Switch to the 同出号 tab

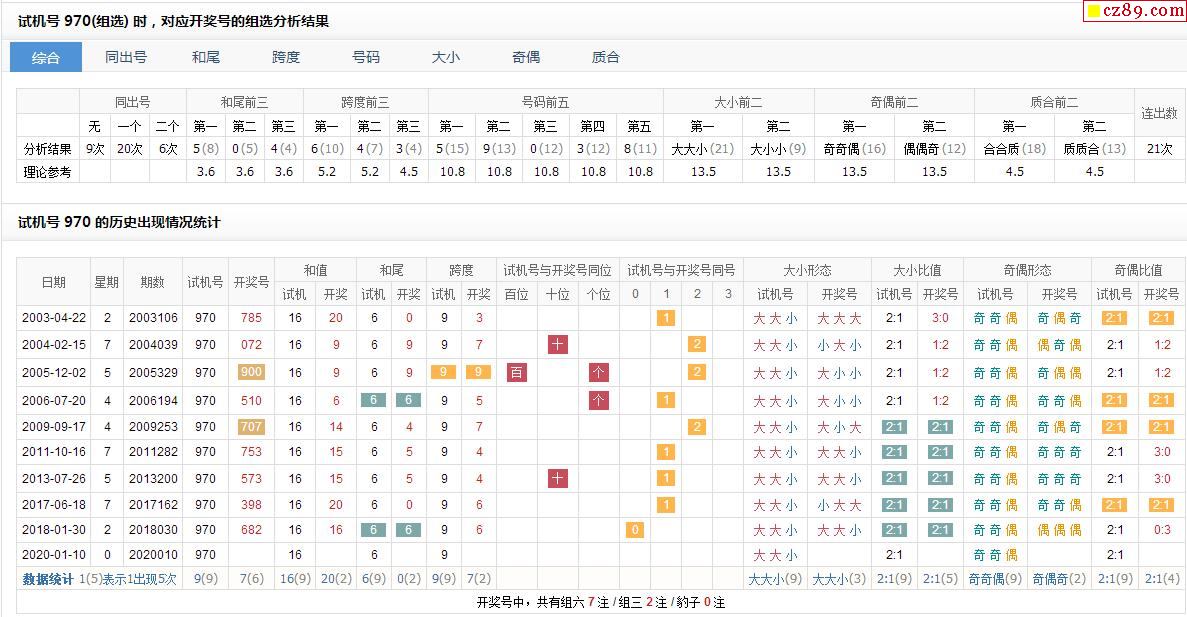[x=126, y=57]
